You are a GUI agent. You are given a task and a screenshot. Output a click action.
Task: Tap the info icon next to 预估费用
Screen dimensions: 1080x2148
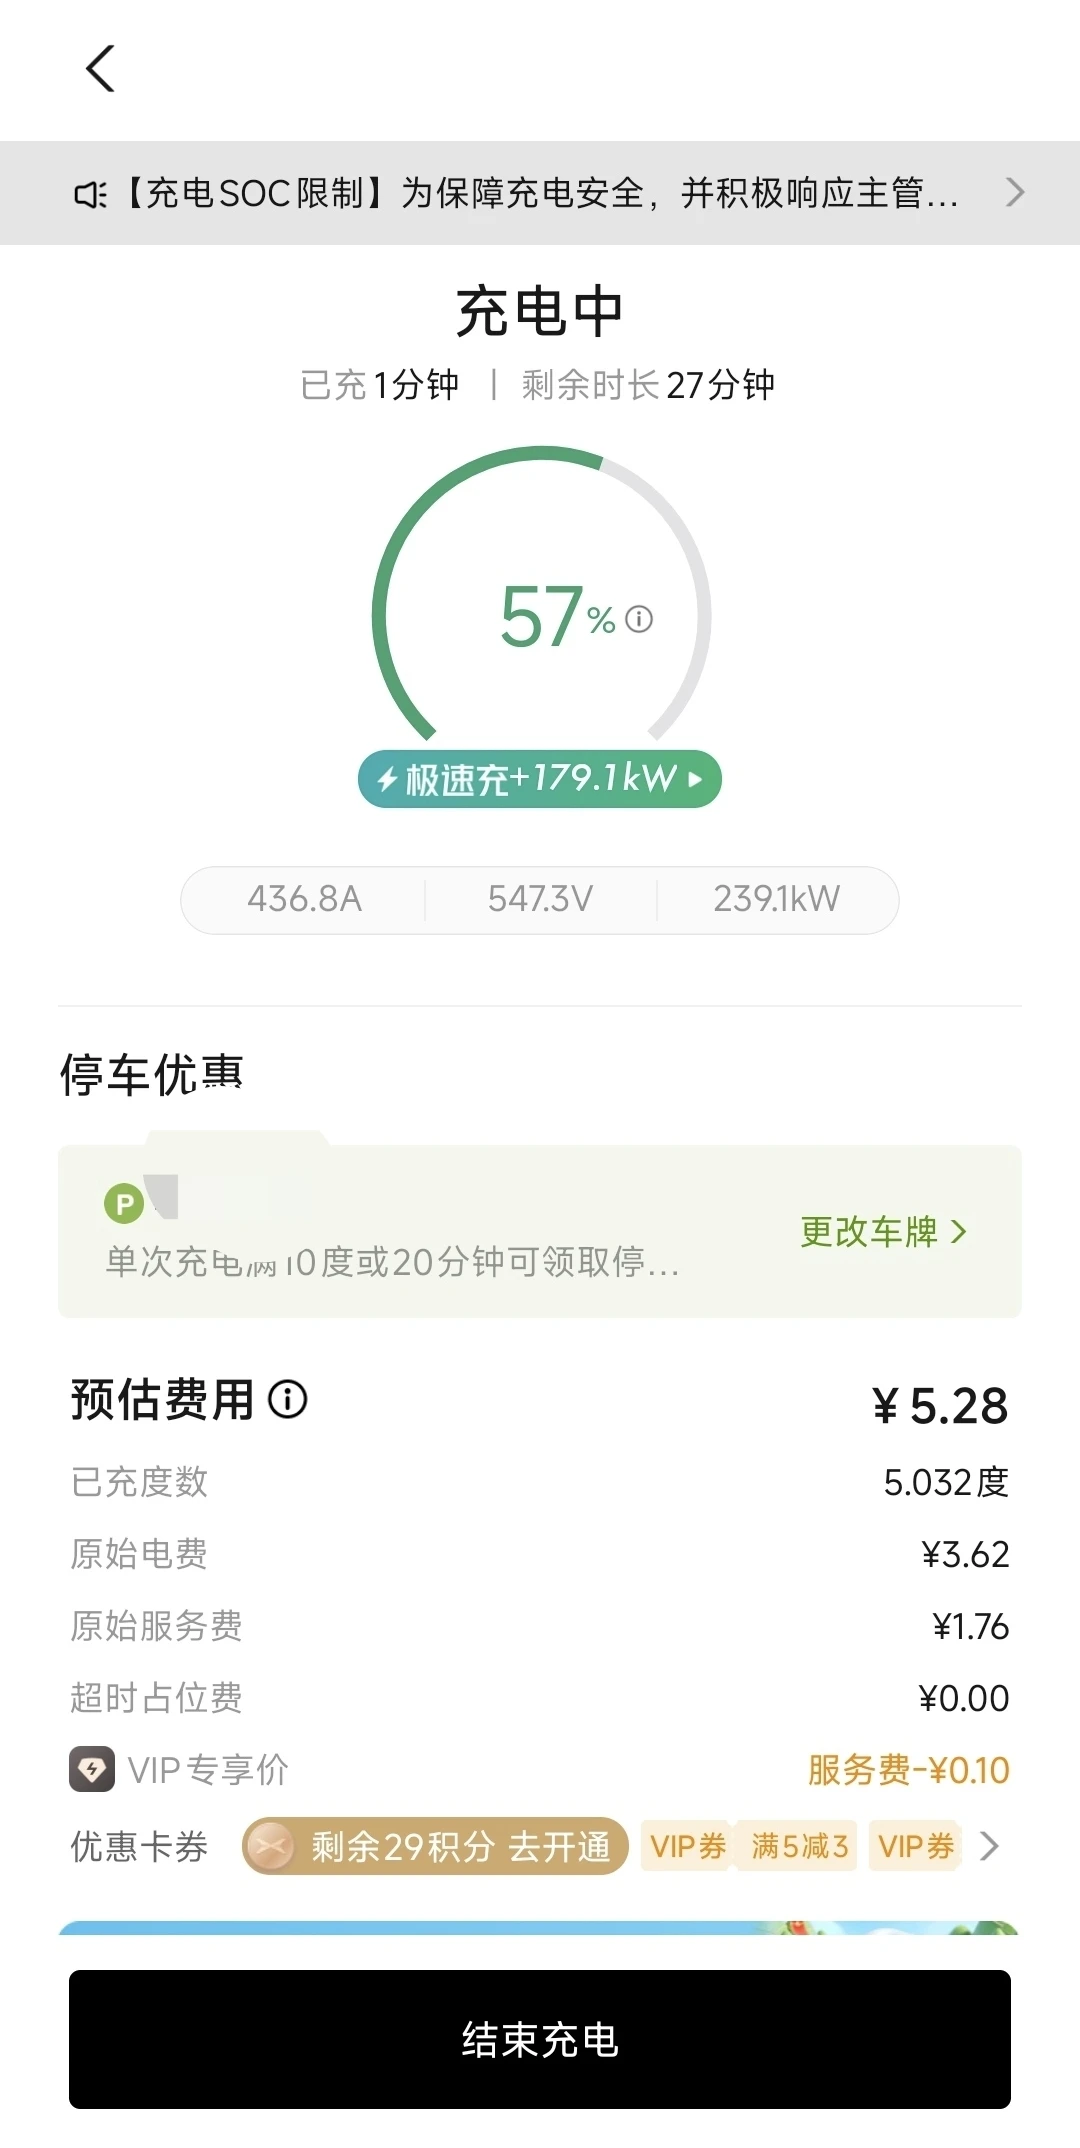click(x=288, y=1399)
